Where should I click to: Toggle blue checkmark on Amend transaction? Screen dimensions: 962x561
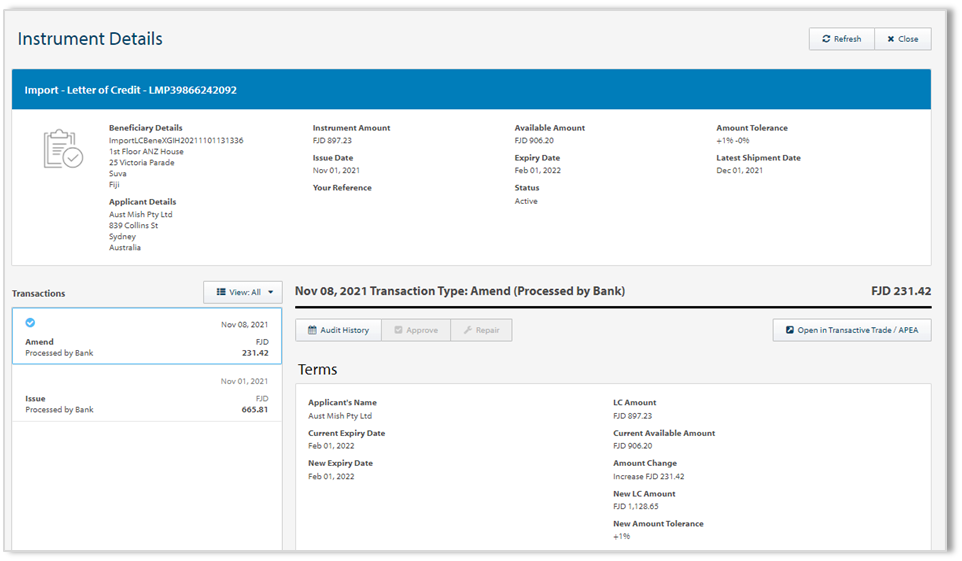click(30, 323)
